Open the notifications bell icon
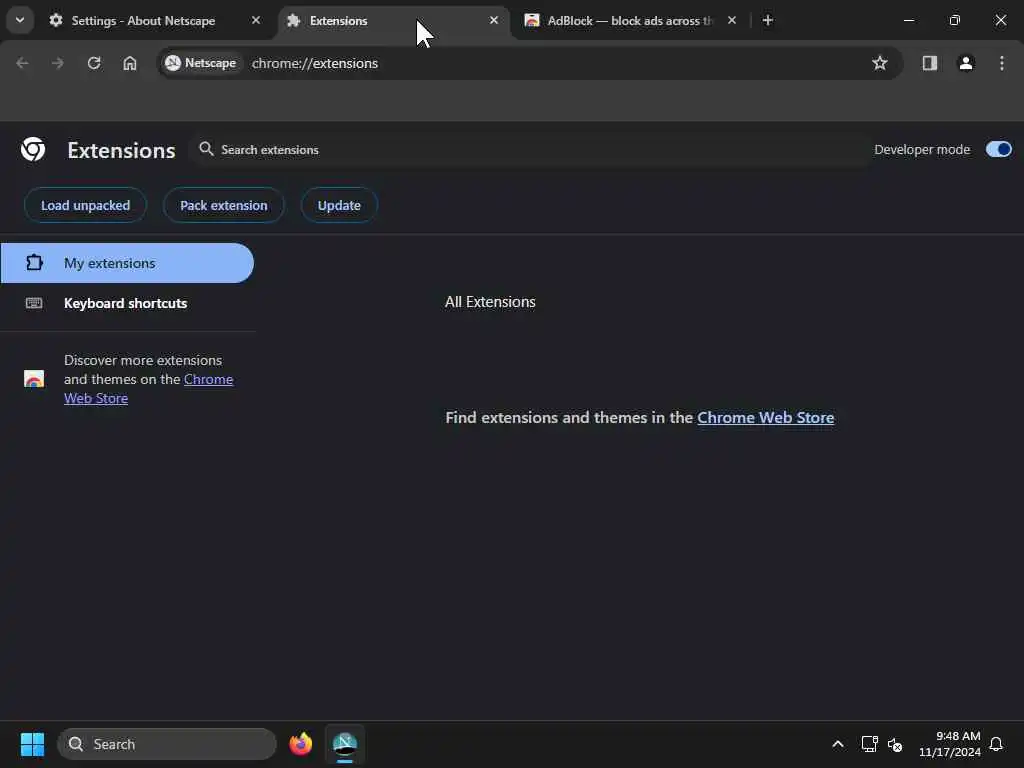The height and width of the screenshot is (768, 1024). (996, 744)
